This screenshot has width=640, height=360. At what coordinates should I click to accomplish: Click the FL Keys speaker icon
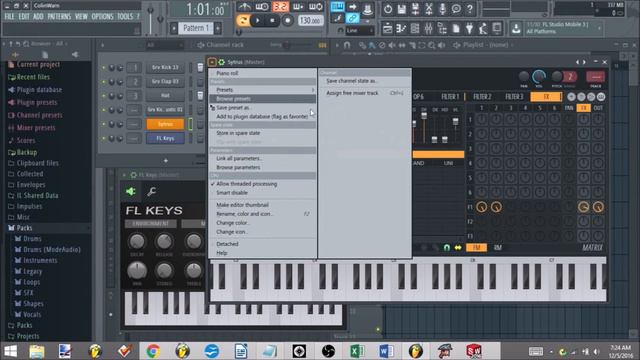coord(131,191)
